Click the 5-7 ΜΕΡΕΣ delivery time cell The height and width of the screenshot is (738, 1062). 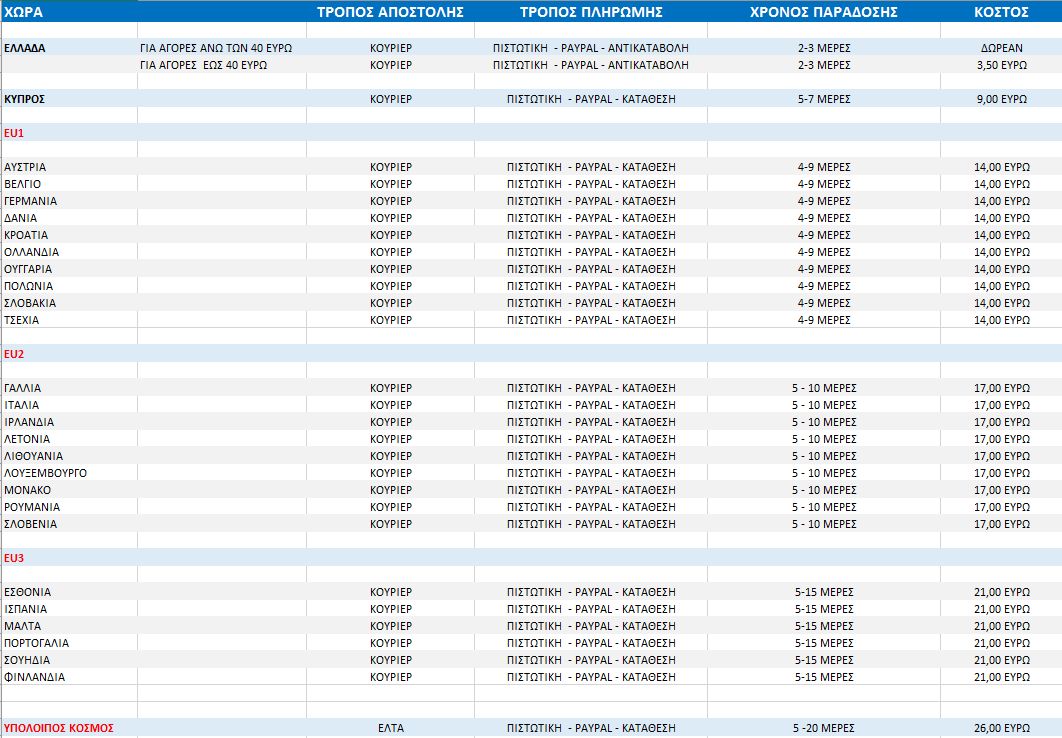pyautogui.click(x=824, y=99)
